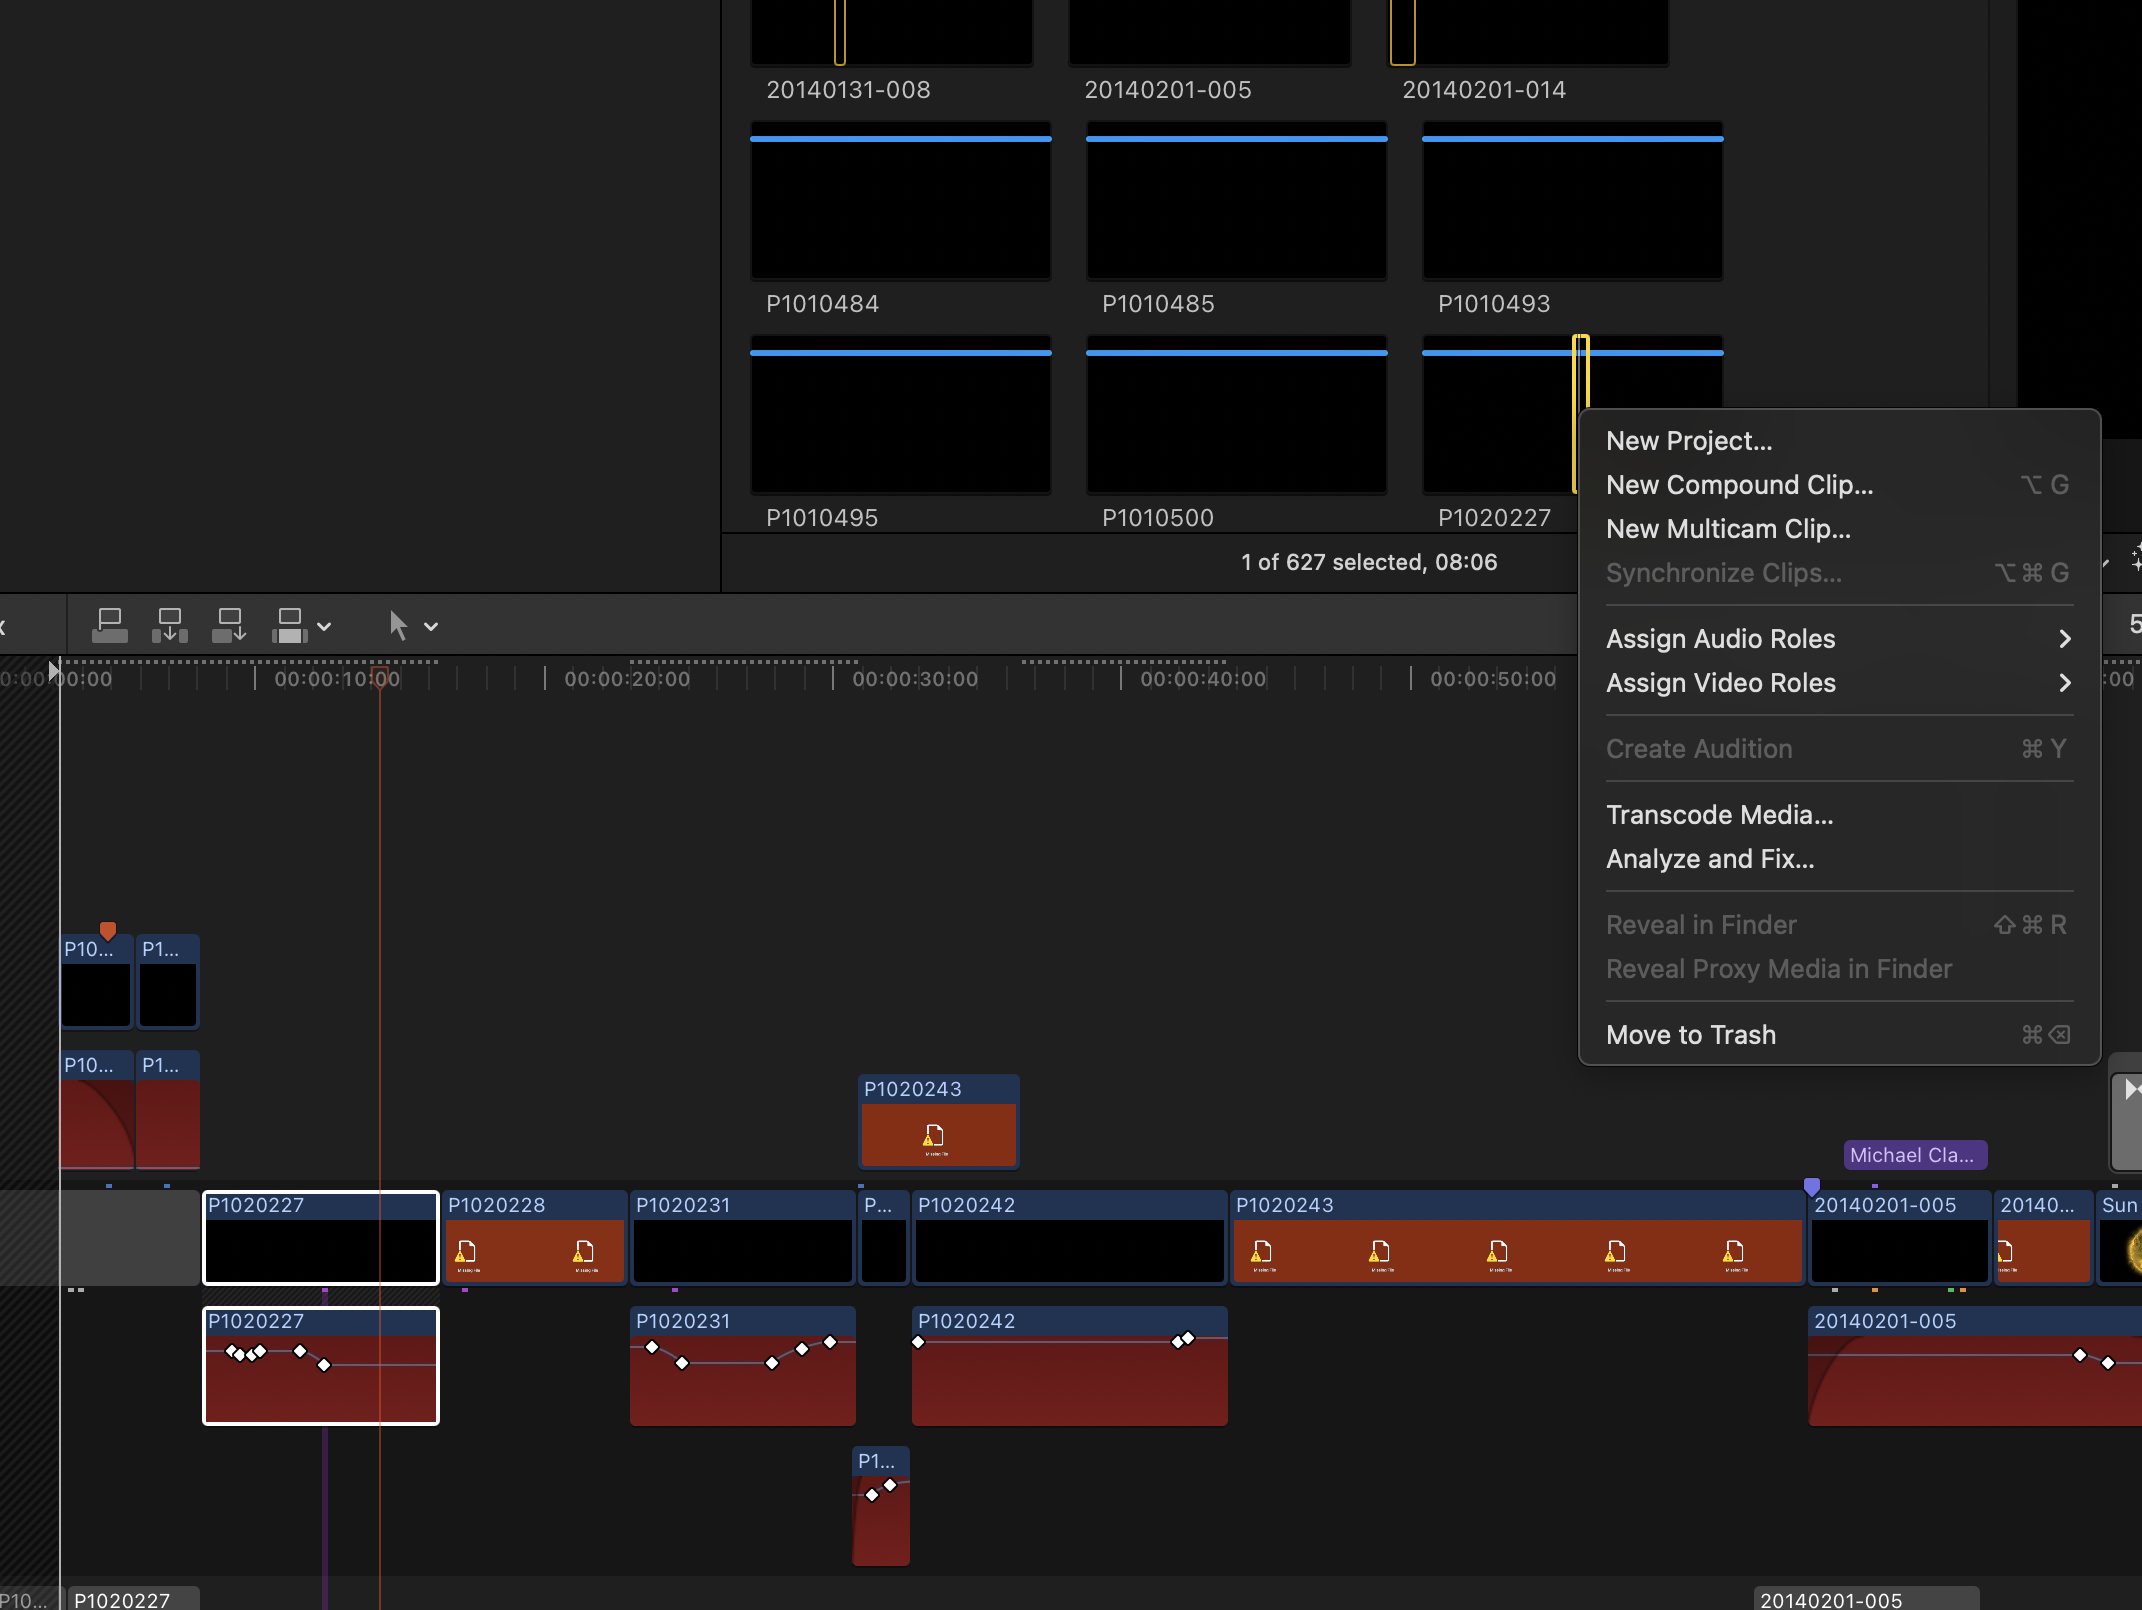Click the Connect clip to primary storyline icon
Viewport: 2142px width, 1610px height.
tap(110, 626)
